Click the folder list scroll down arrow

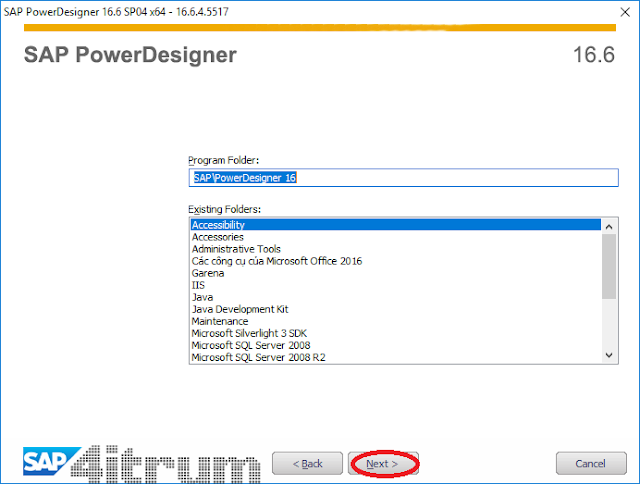(x=609, y=355)
